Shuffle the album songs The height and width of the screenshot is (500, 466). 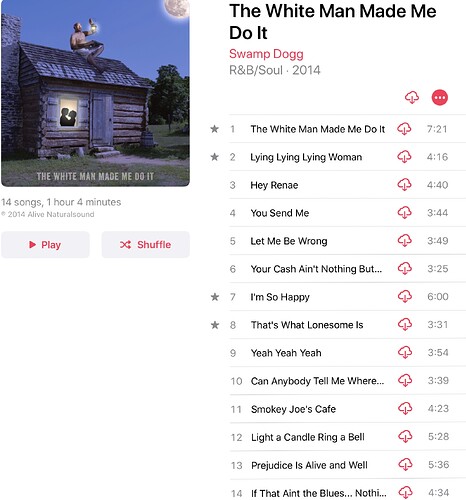pos(146,245)
